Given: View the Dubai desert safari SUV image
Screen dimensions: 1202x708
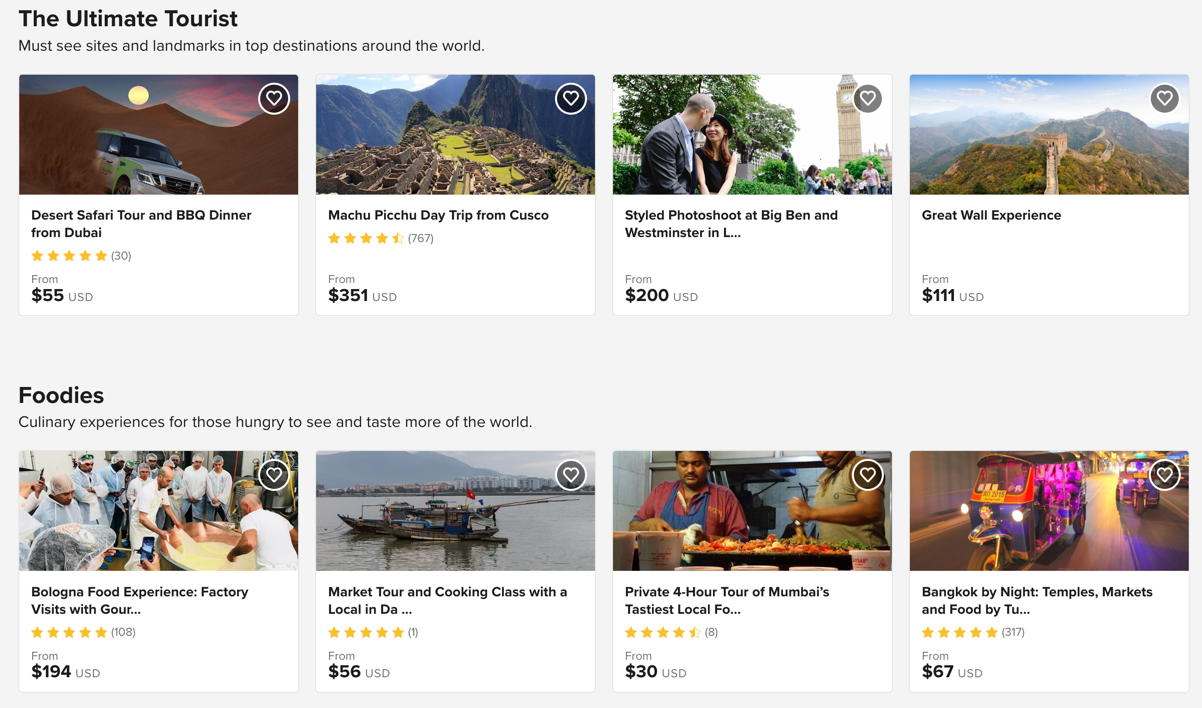Looking at the screenshot, I should click(158, 134).
